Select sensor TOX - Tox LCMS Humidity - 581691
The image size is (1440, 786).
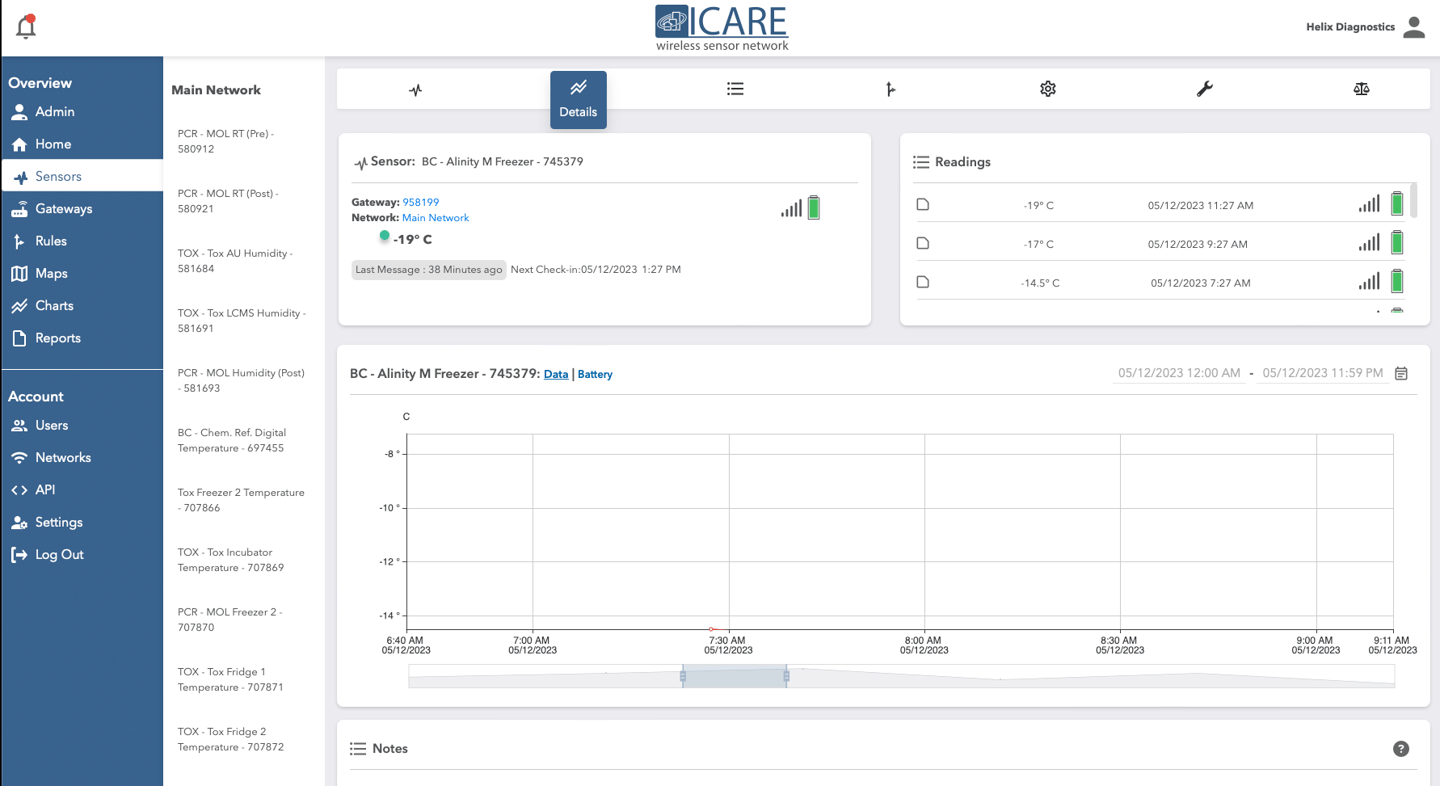click(x=244, y=320)
